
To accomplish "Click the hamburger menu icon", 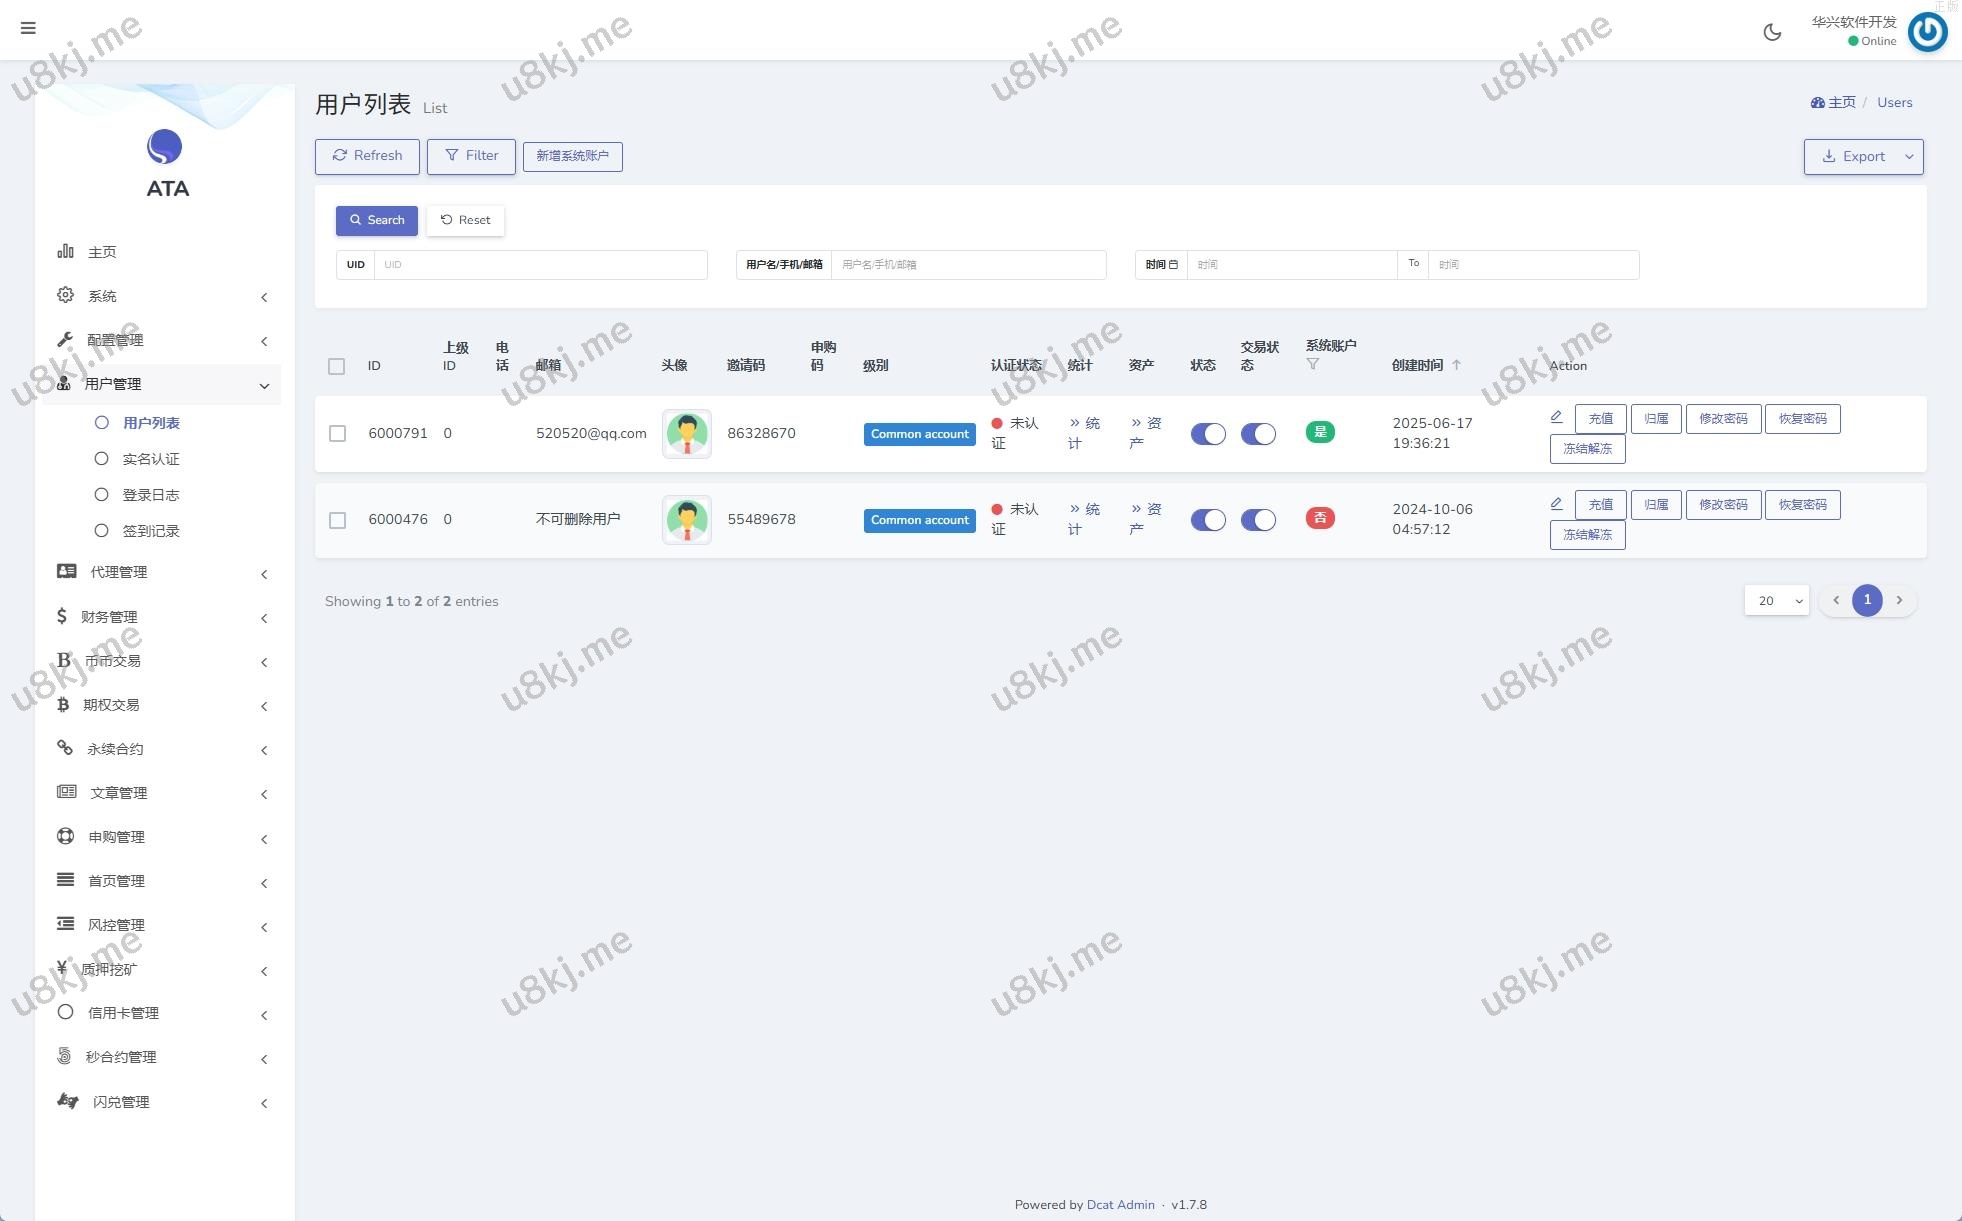I will coord(28,28).
